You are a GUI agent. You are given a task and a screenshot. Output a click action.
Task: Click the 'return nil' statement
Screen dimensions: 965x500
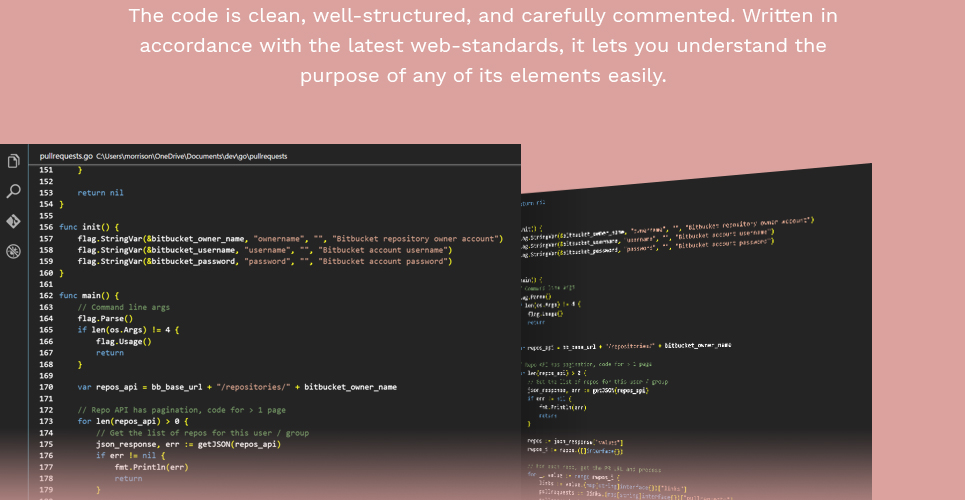[100, 192]
